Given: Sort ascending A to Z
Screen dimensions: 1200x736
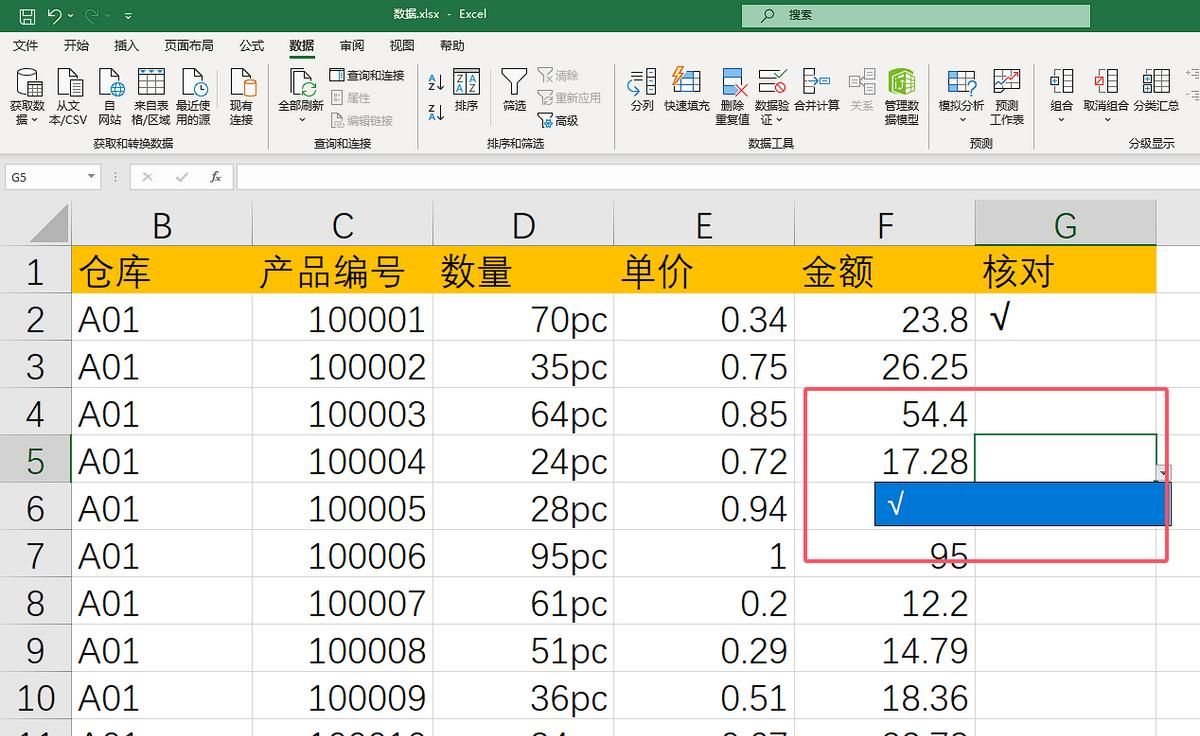Looking at the screenshot, I should pos(436,83).
